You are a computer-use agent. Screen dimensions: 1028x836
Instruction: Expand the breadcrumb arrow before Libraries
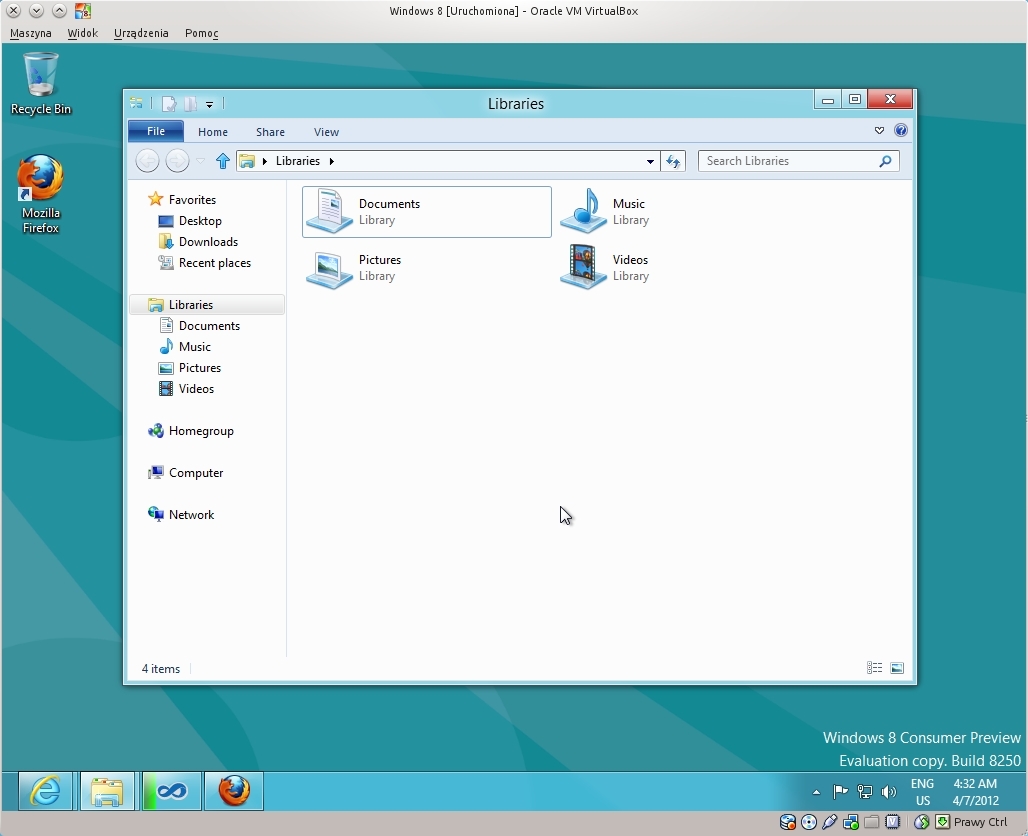click(265, 161)
